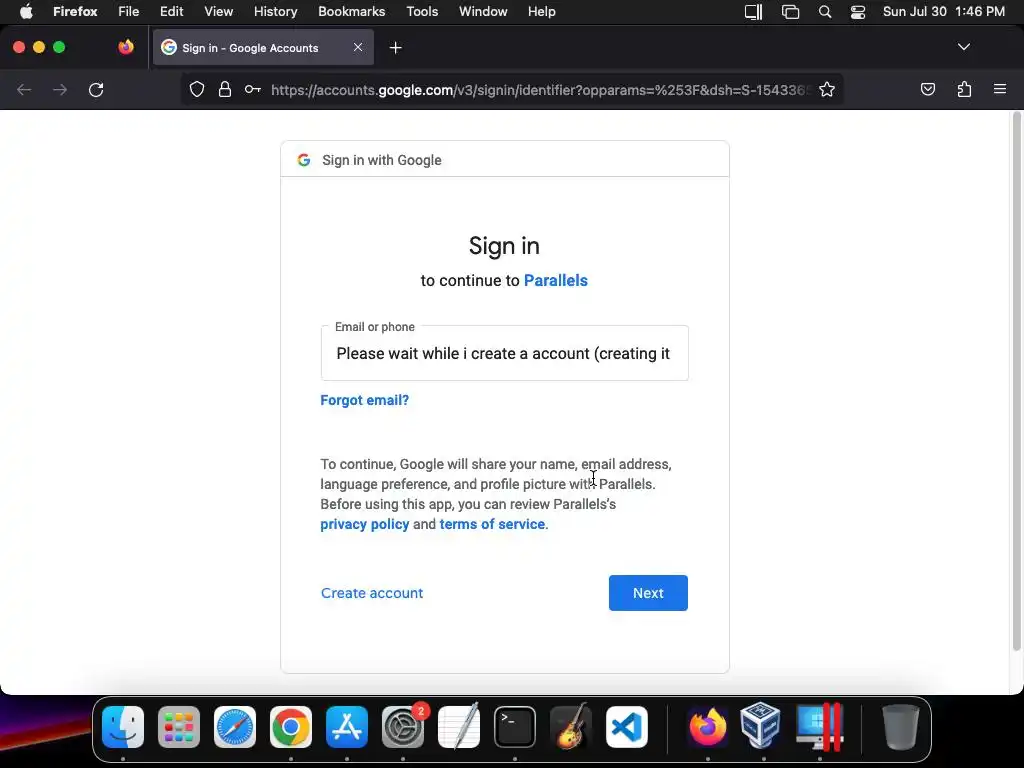The width and height of the screenshot is (1024, 768).
Task: Open the Pocket save icon
Action: pos(927,89)
